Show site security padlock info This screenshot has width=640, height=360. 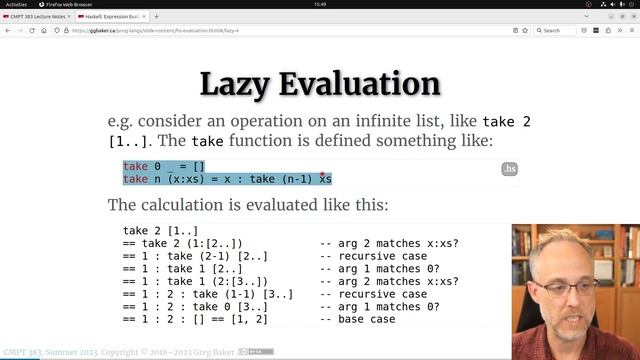click(x=66, y=31)
